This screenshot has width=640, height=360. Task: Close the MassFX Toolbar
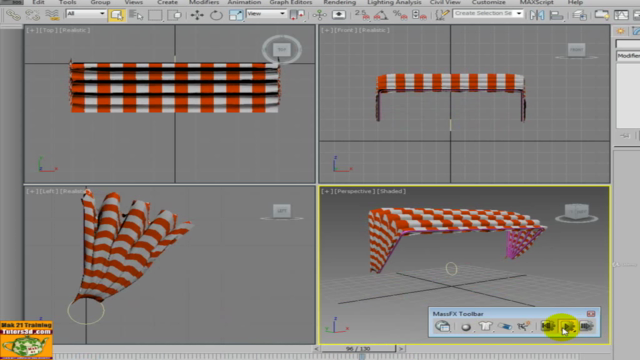click(x=591, y=313)
